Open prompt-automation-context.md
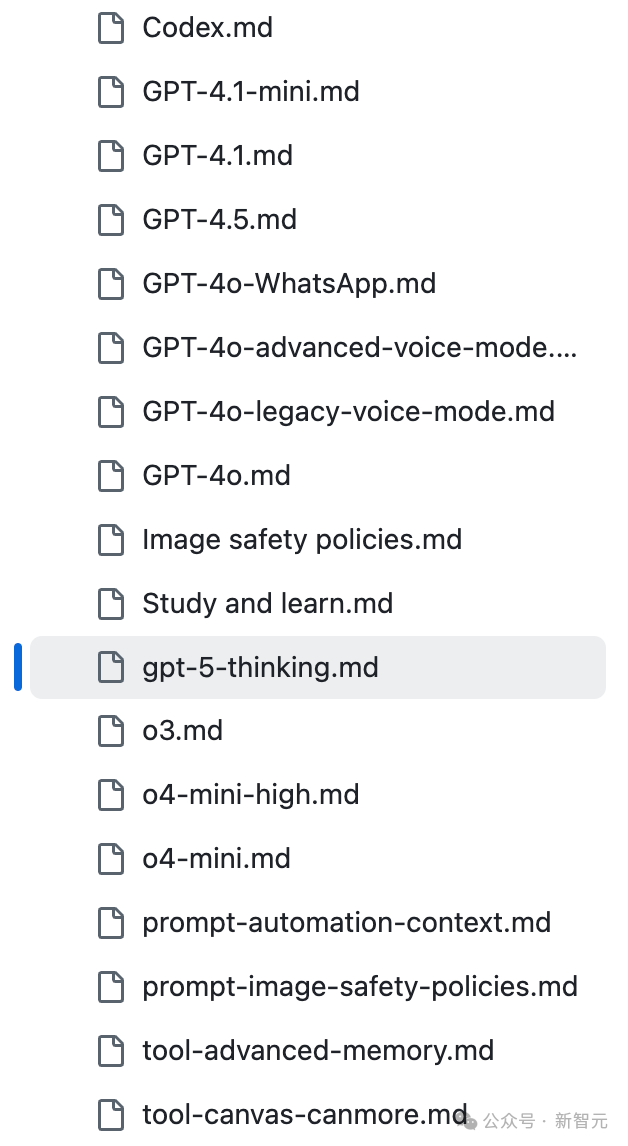This screenshot has width=628, height=1146. pos(346,922)
